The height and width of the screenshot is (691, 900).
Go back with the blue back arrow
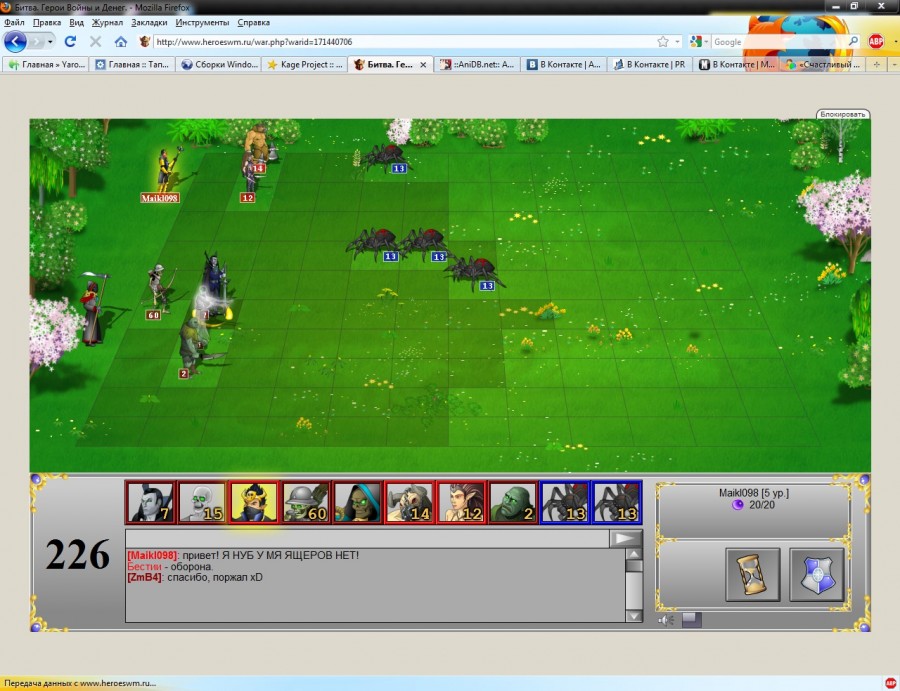(15, 42)
